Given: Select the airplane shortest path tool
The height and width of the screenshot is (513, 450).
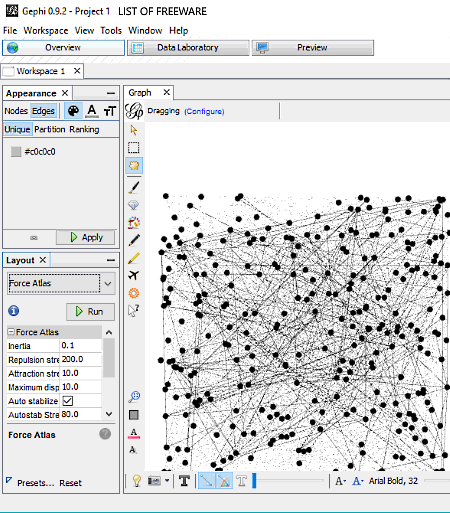Looking at the screenshot, I should click(x=134, y=275).
